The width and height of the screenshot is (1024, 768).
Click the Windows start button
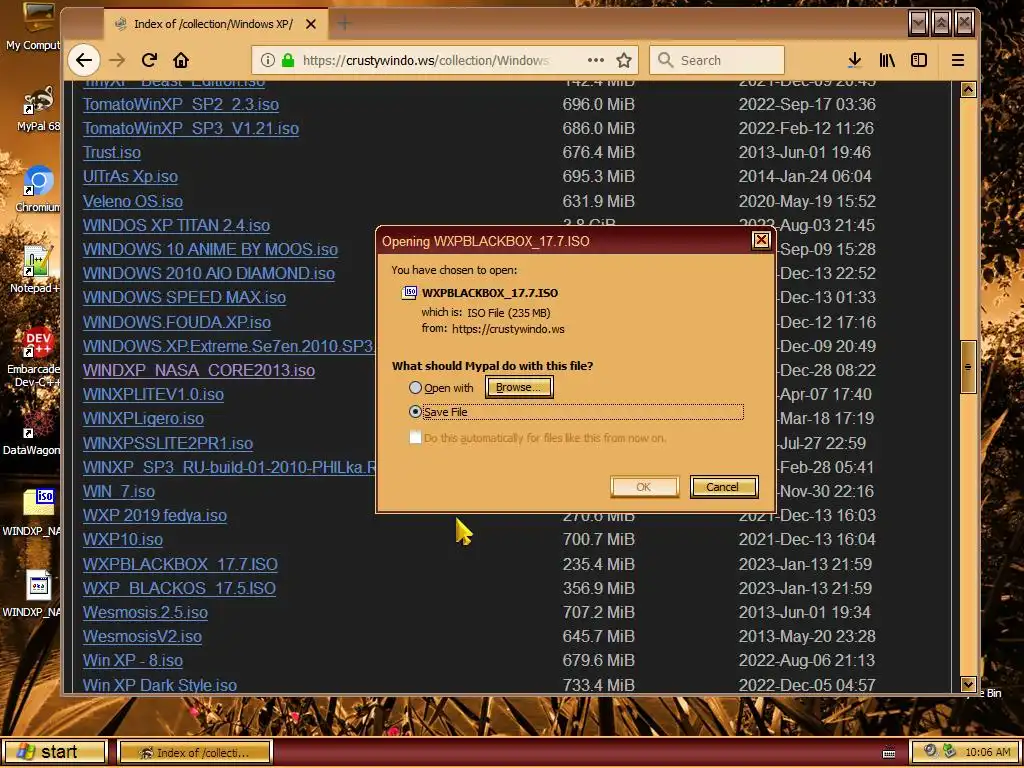pos(54,752)
